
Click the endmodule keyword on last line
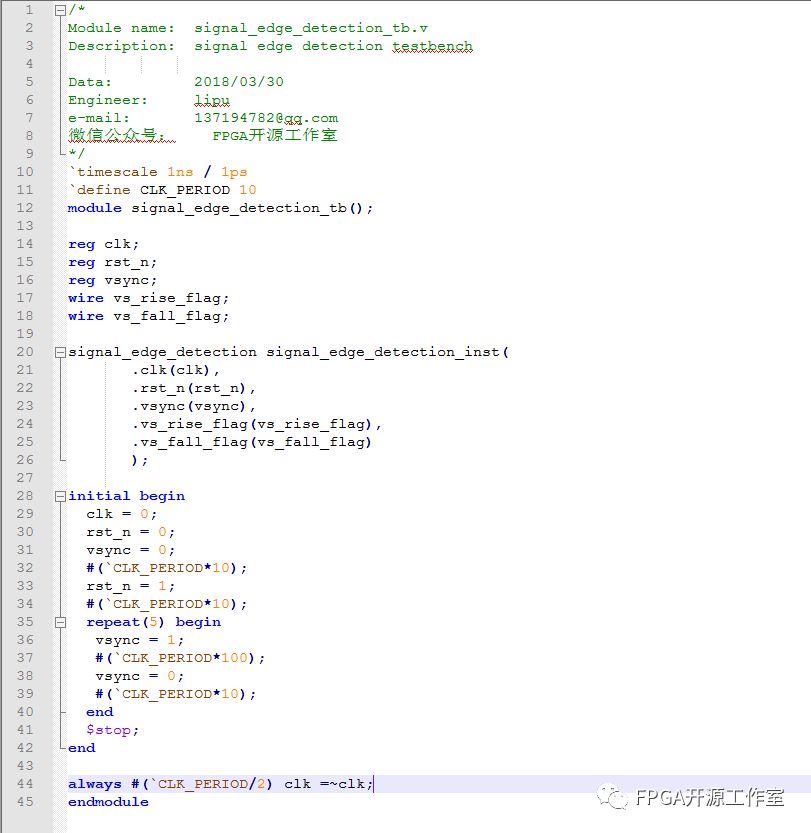[108, 802]
